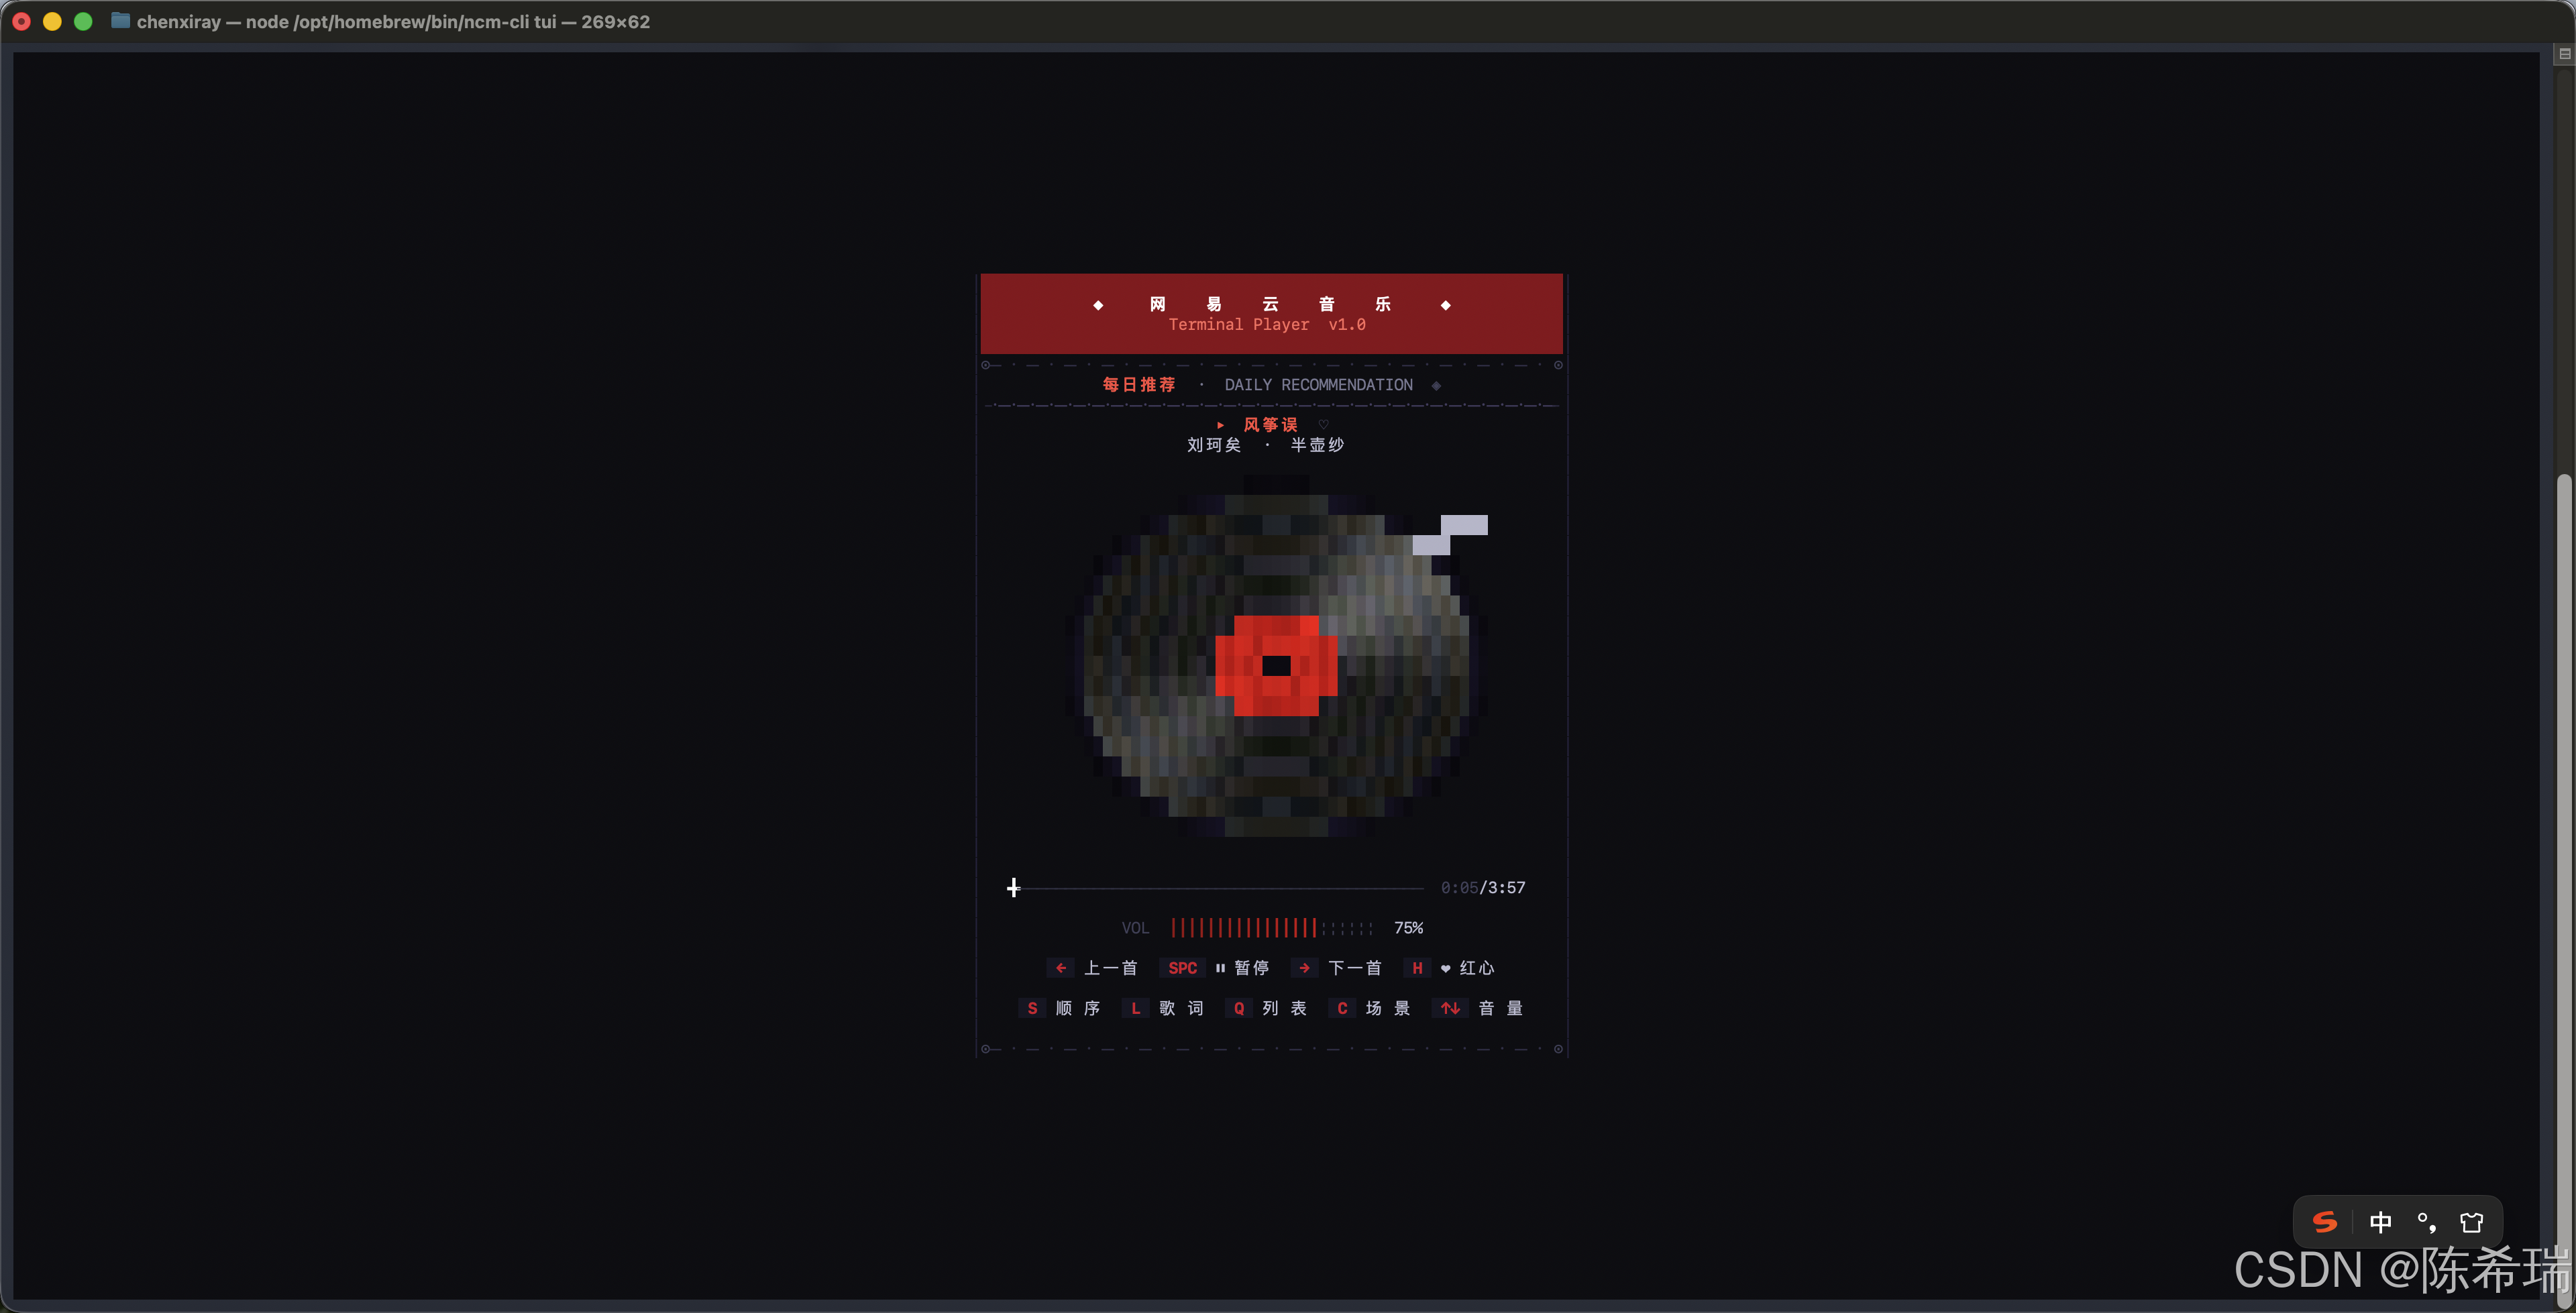Select the 每日推荐 section label
The image size is (2576, 1313).
coord(1139,385)
